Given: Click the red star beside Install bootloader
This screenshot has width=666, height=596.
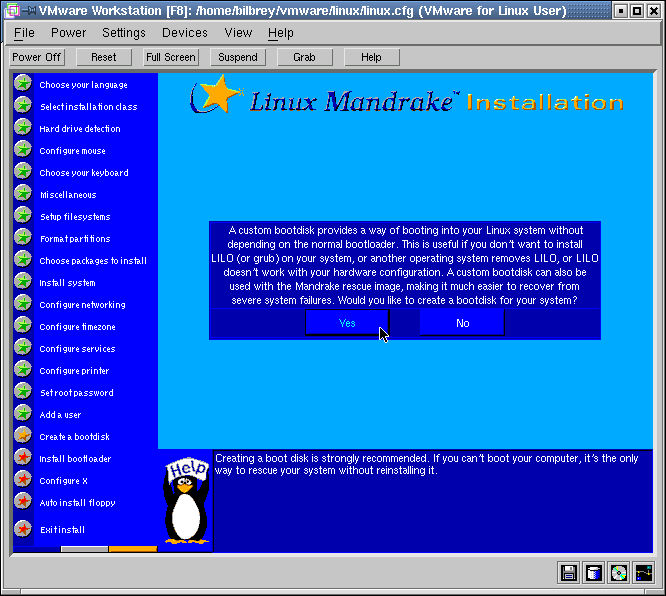Looking at the screenshot, I should coord(23,458).
